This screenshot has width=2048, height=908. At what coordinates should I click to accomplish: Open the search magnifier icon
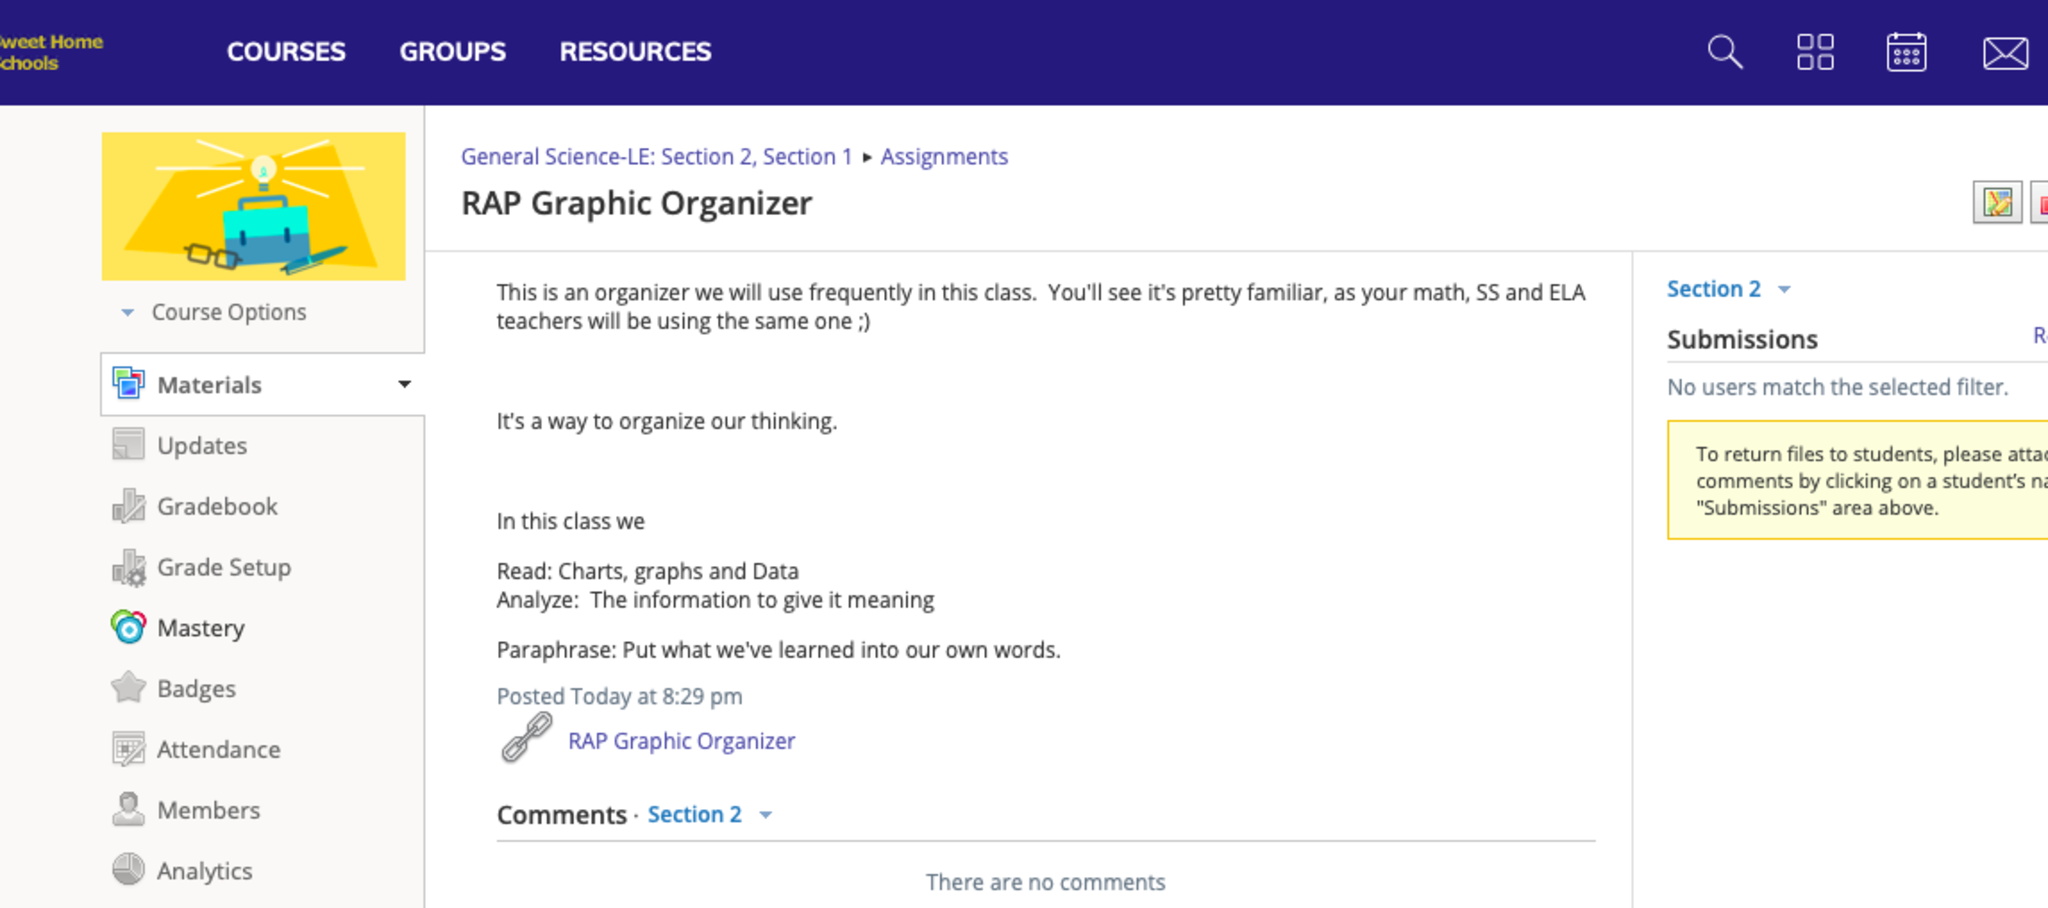click(x=1725, y=52)
